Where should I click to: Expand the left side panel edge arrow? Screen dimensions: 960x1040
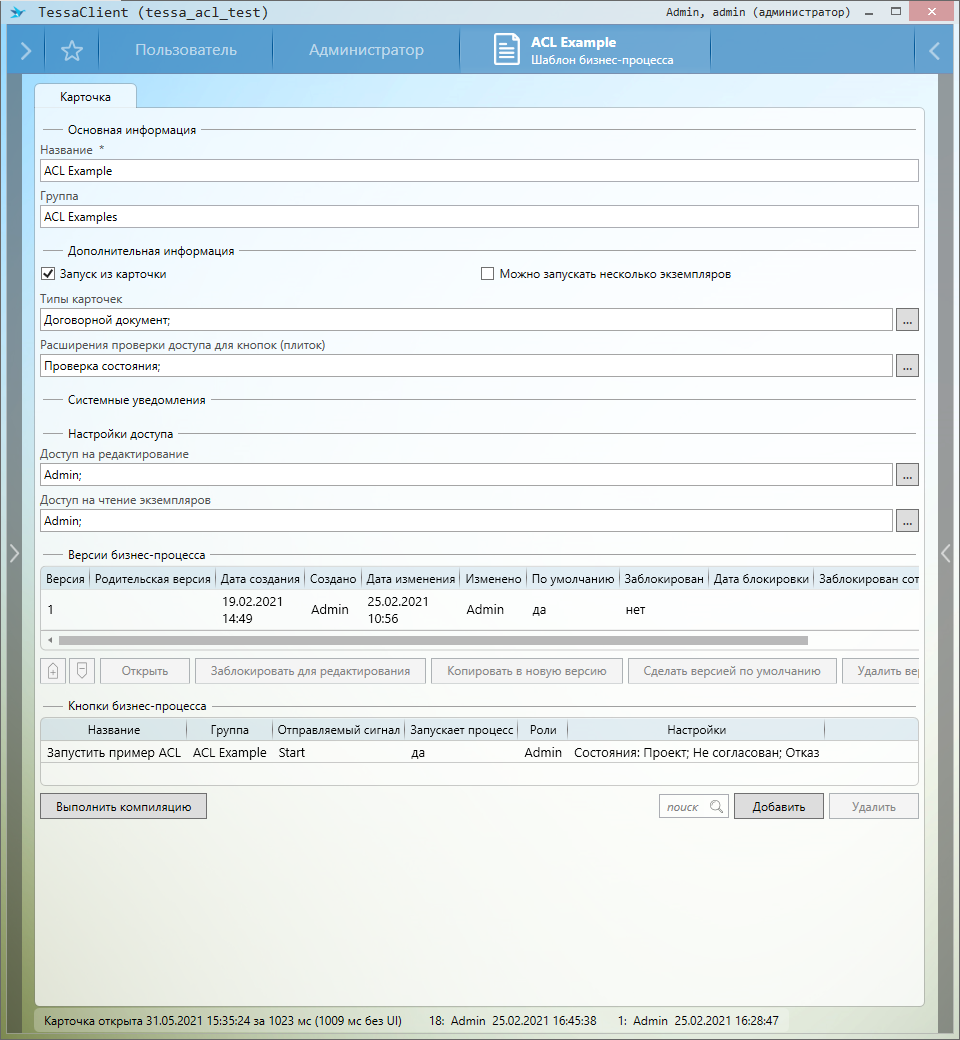coord(13,553)
